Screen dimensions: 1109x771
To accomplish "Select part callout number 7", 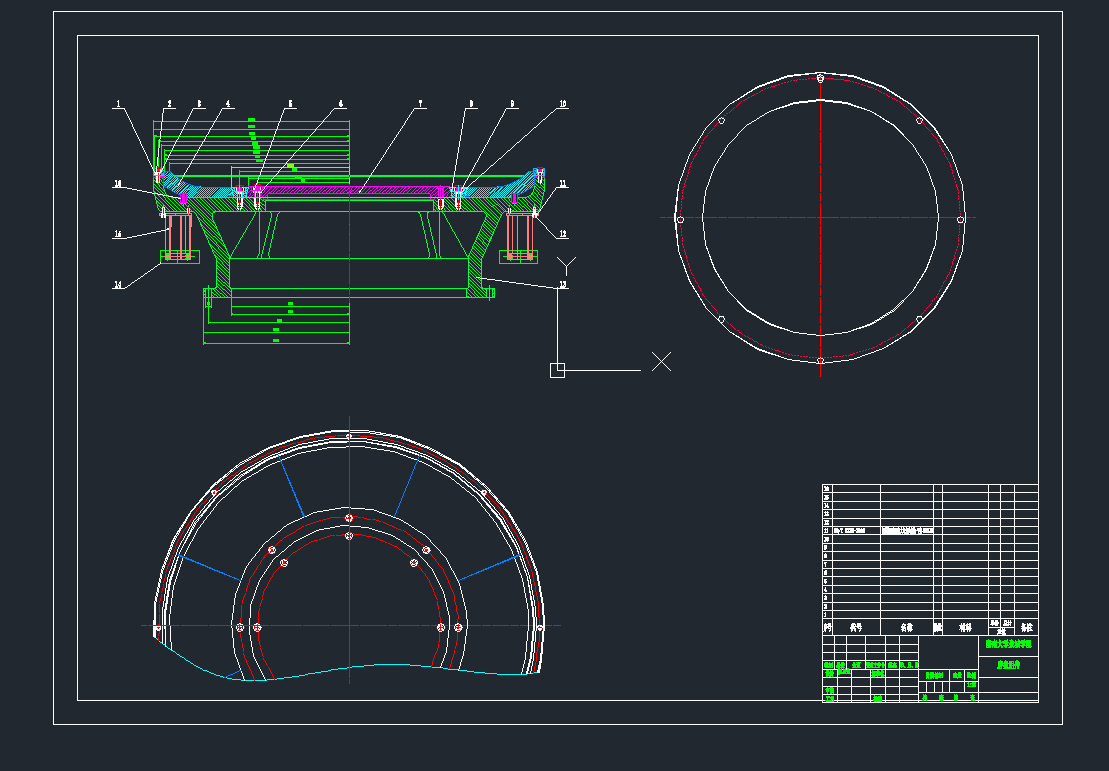I will [420, 104].
